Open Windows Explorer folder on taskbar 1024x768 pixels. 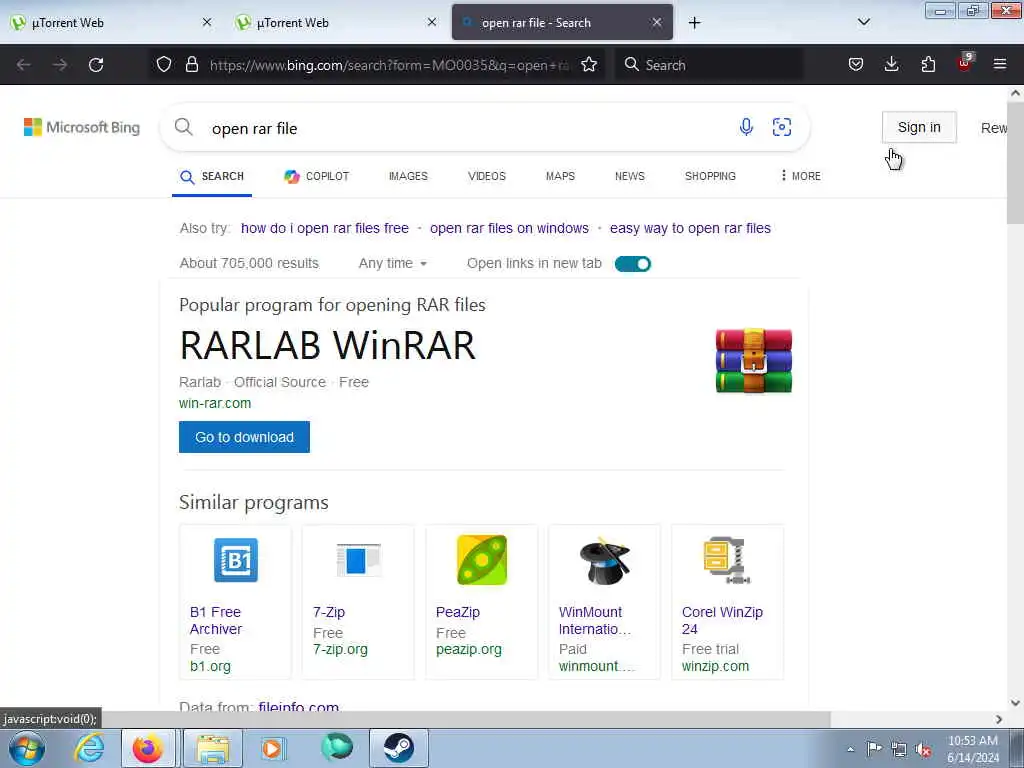[x=212, y=748]
